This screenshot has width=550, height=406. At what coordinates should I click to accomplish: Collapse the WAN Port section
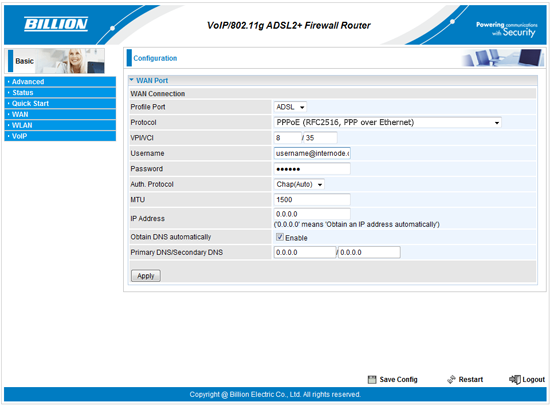[132, 80]
